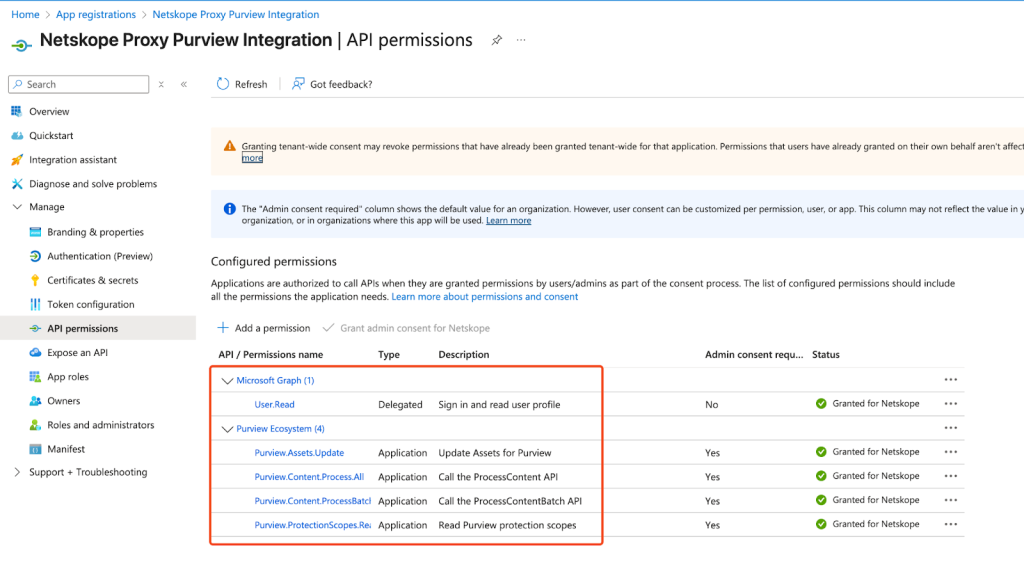
Task: Click the App roles grid icon
Action: (35, 377)
